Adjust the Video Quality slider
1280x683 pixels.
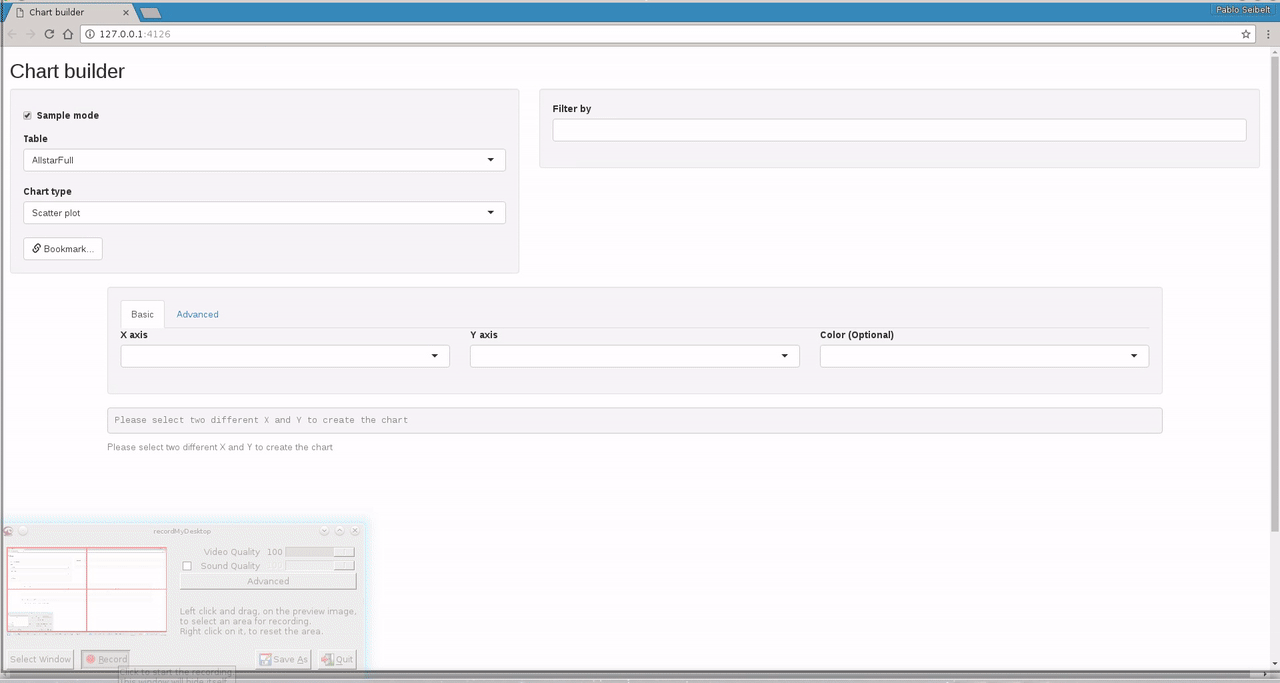pos(320,552)
